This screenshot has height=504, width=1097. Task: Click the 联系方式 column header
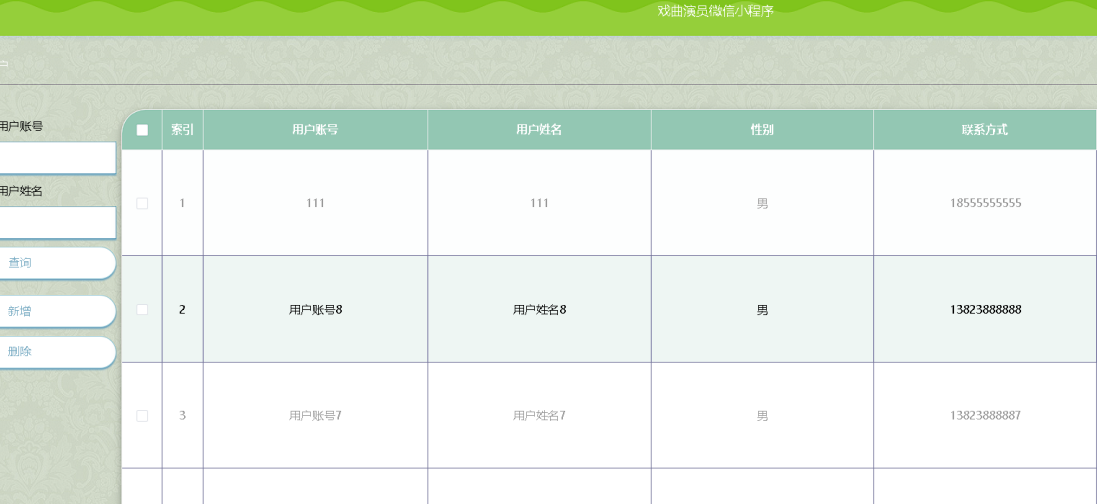click(x=985, y=130)
